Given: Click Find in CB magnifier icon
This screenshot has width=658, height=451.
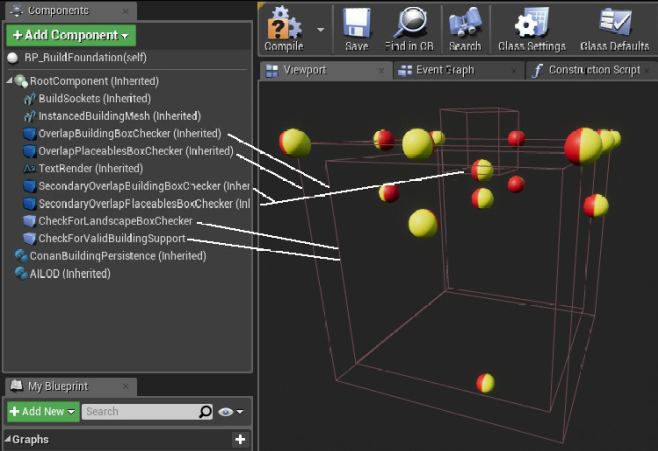Looking at the screenshot, I should pos(410,24).
